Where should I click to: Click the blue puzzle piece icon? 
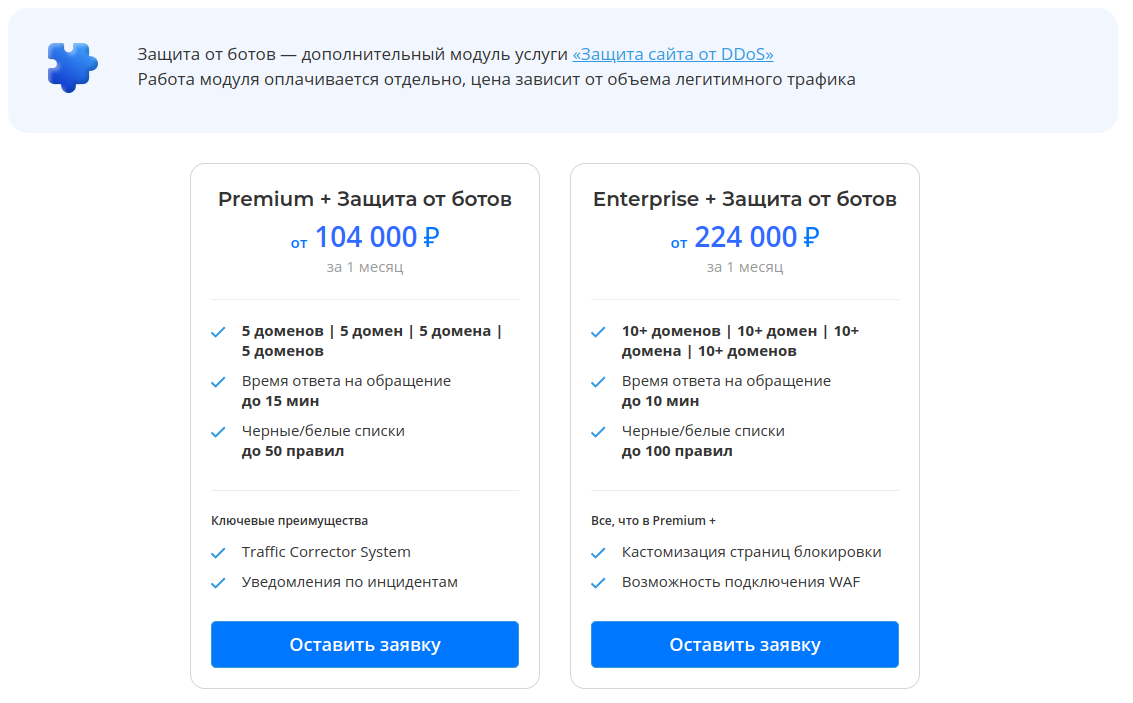(72, 68)
